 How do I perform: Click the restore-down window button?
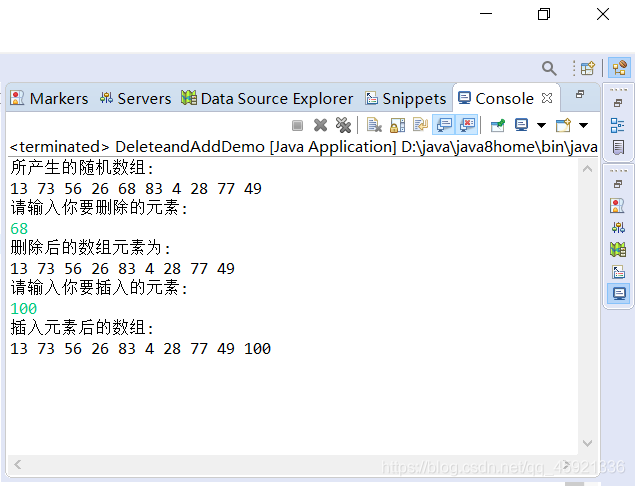(544, 14)
